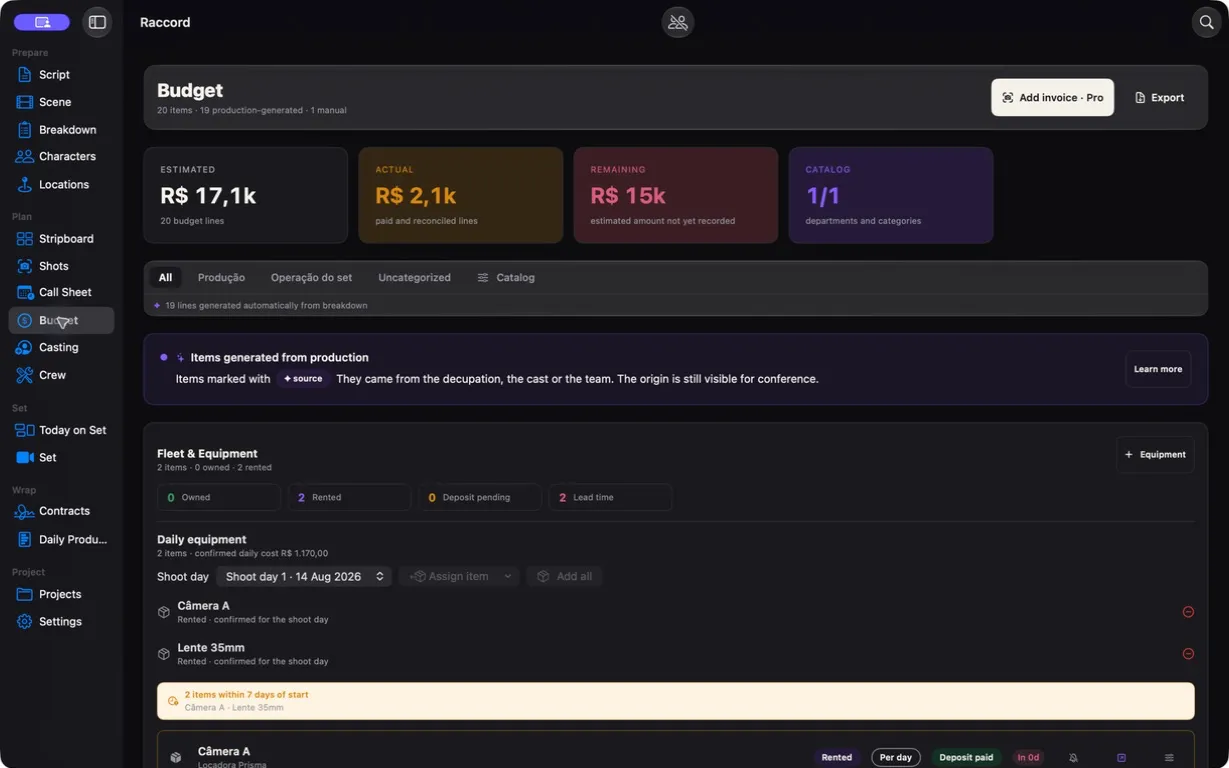Click the Estimated R$ 17,1k card
This screenshot has width=1229, height=768.
pos(246,195)
